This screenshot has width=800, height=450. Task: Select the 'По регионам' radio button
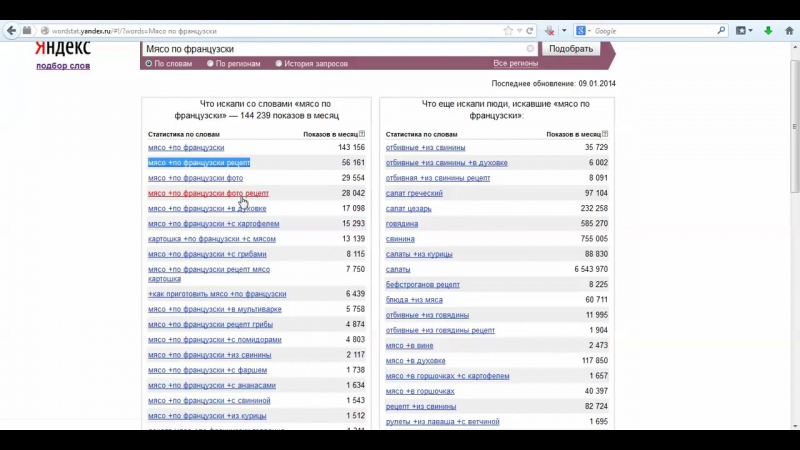[210, 63]
